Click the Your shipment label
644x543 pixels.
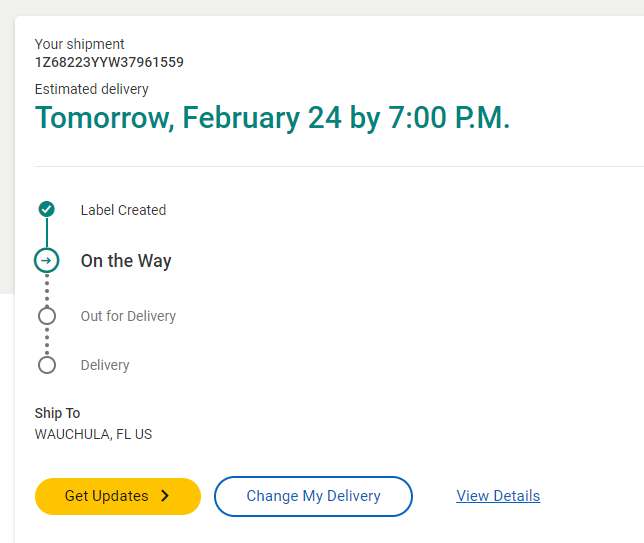pyautogui.click(x=79, y=44)
